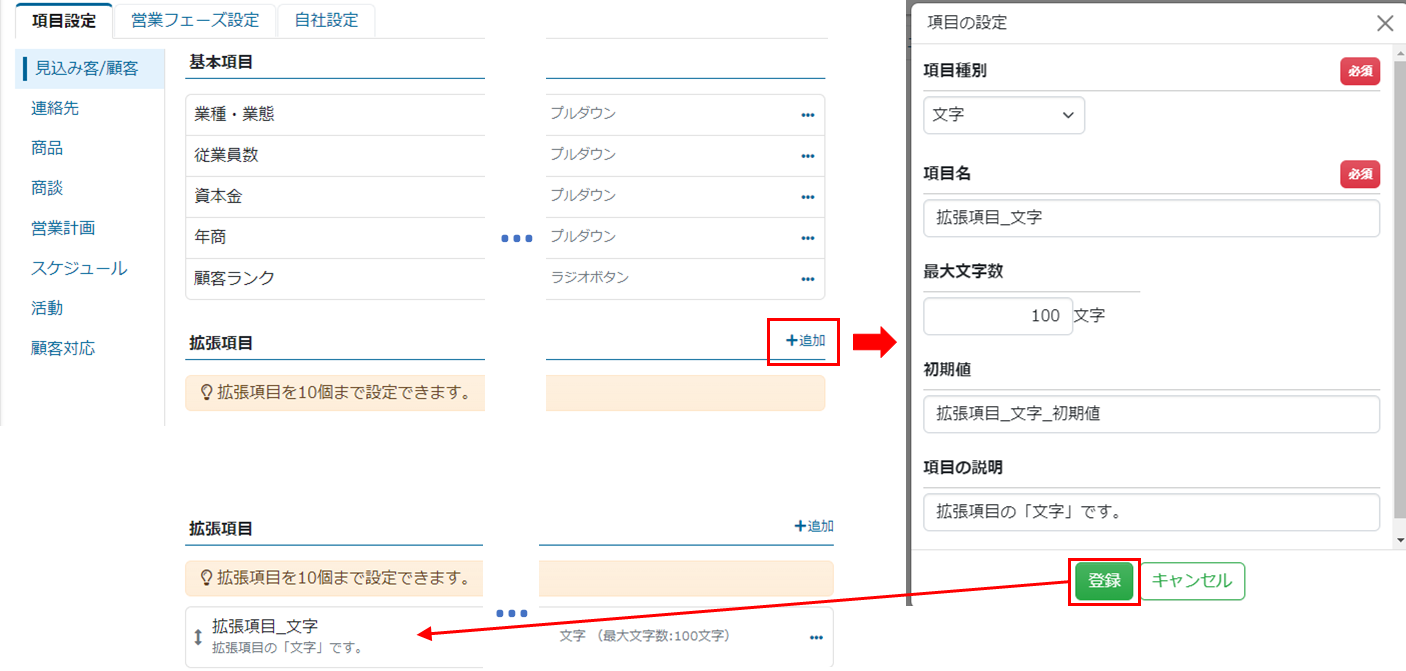Open more options for 拡張項目_文字 row

coord(816,638)
